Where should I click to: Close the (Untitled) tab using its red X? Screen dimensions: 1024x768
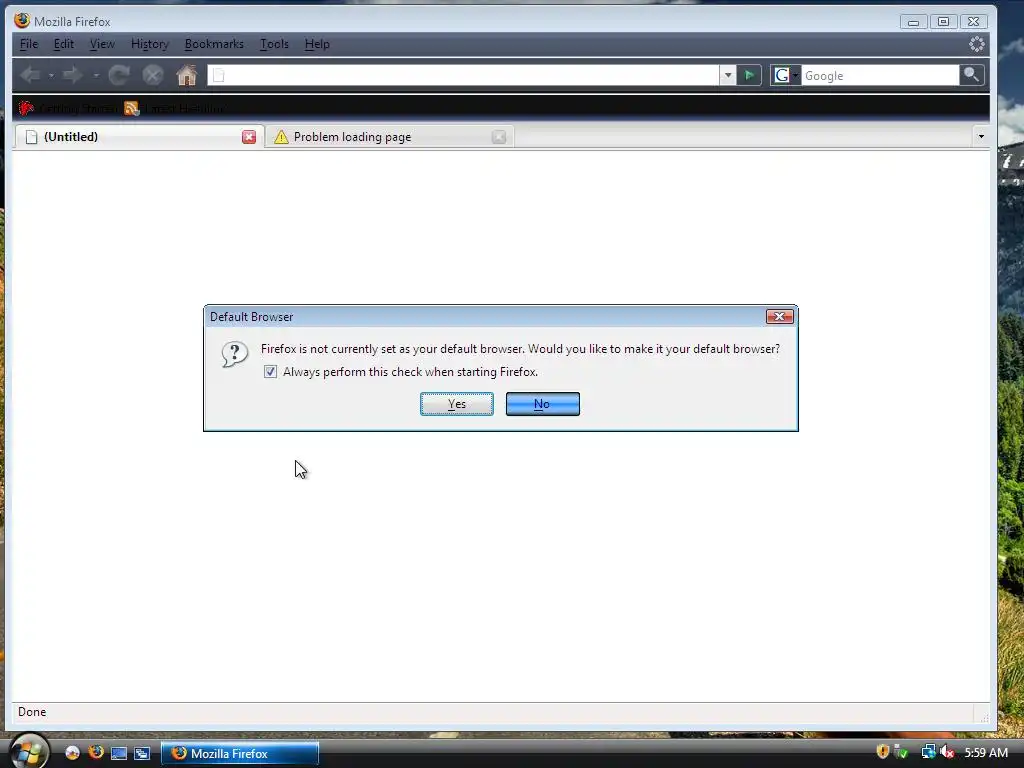(249, 136)
